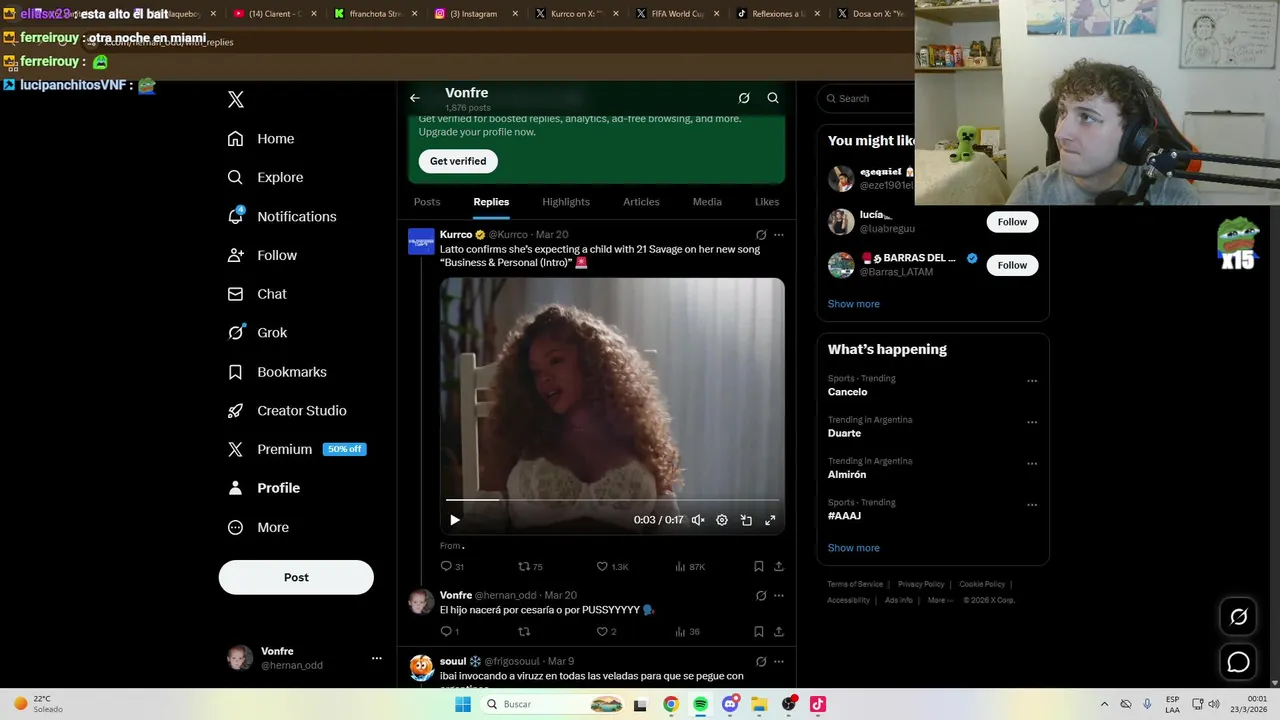Image resolution: width=1280 pixels, height=720 pixels.
Task: Bookmark Vonfre's reply
Action: click(759, 631)
